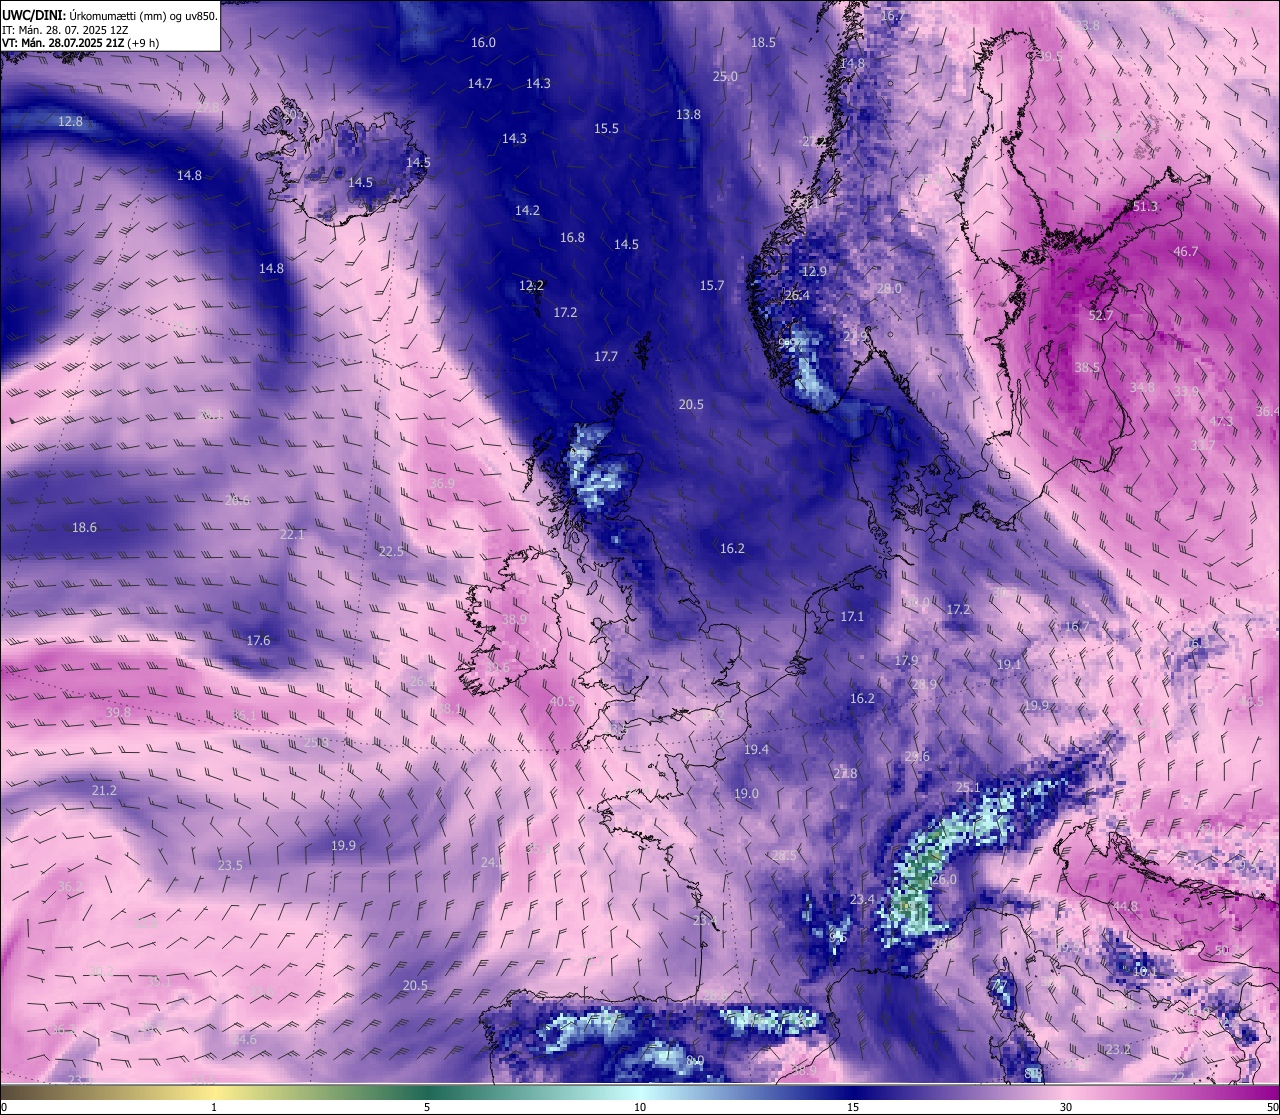Select the 51.3 value over Finland

[x=1145, y=206]
